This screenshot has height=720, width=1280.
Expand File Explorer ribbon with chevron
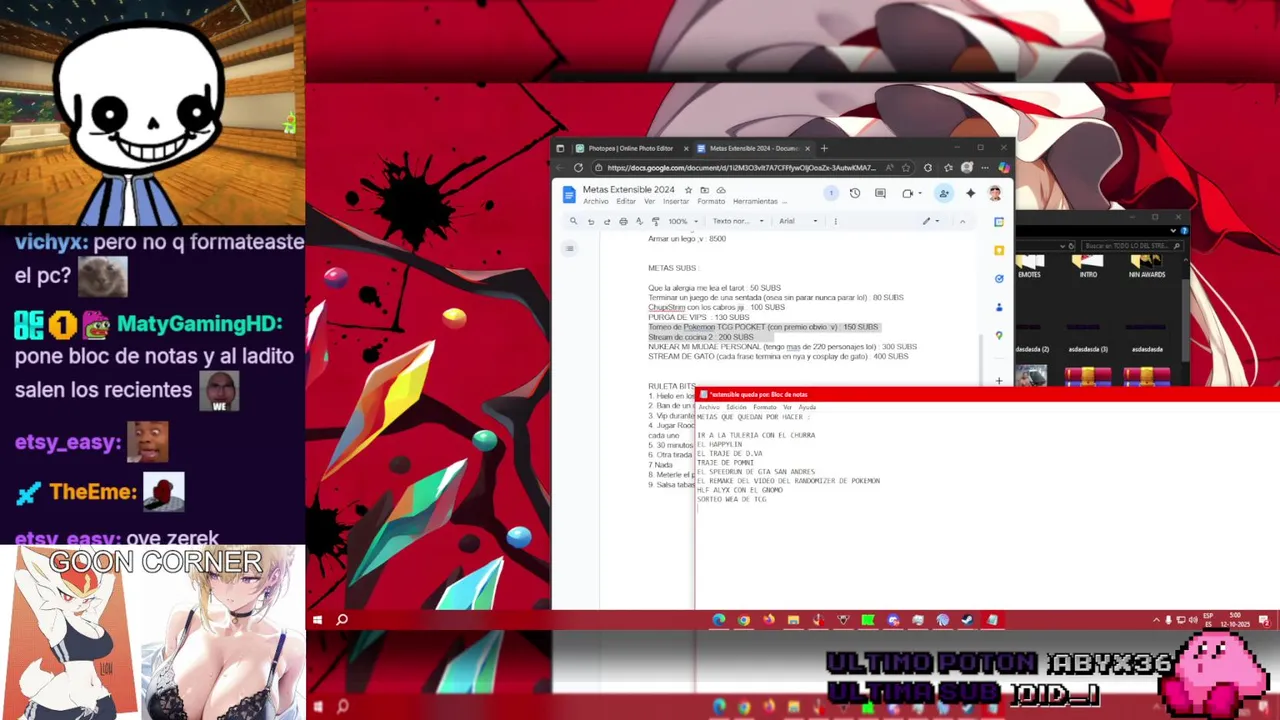tap(1173, 231)
